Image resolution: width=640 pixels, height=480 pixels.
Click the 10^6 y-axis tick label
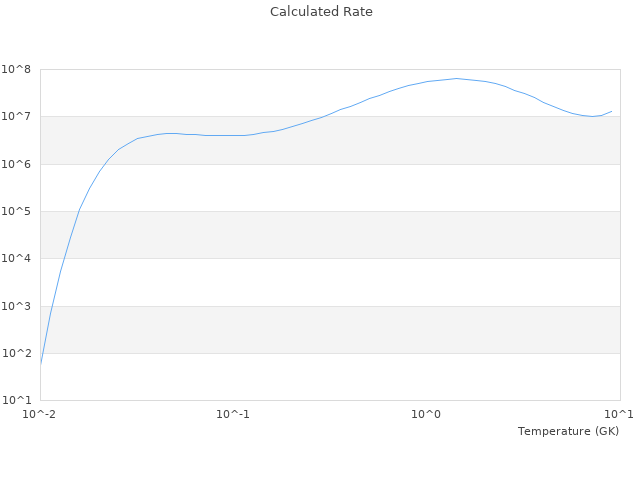pyautogui.click(x=18, y=164)
